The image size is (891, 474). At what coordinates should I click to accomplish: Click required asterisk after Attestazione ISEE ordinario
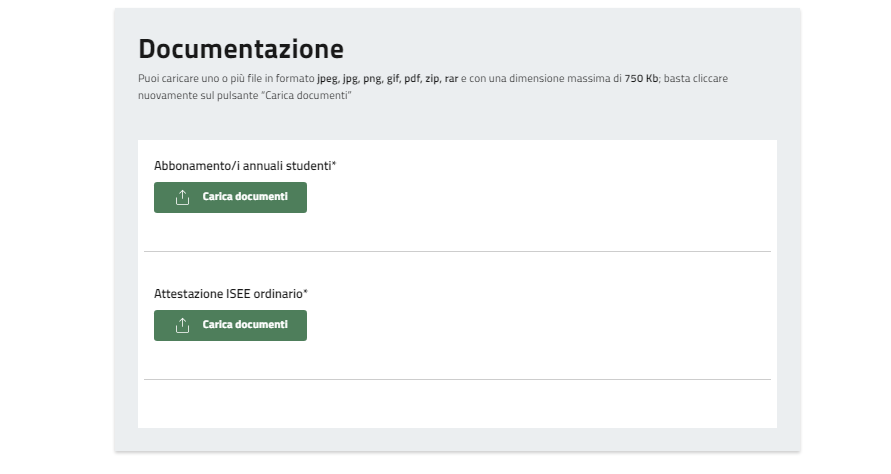[x=306, y=293]
